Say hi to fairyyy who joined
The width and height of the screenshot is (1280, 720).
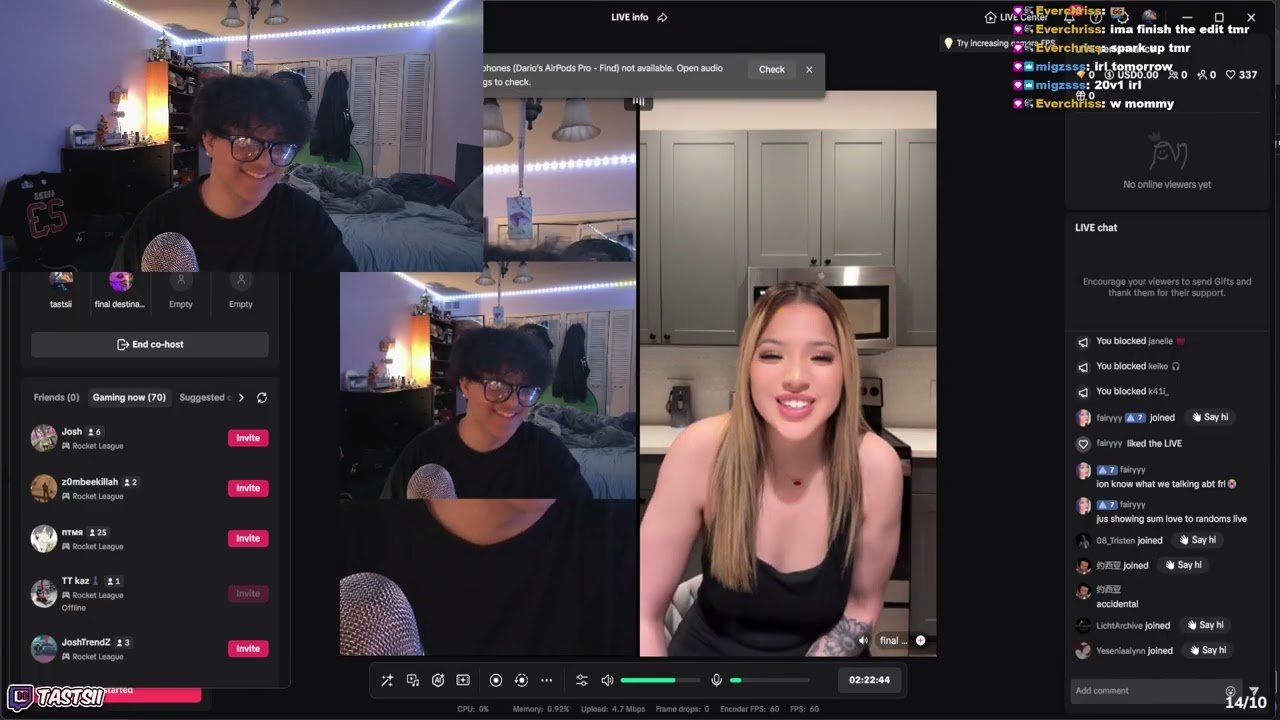[1209, 417]
